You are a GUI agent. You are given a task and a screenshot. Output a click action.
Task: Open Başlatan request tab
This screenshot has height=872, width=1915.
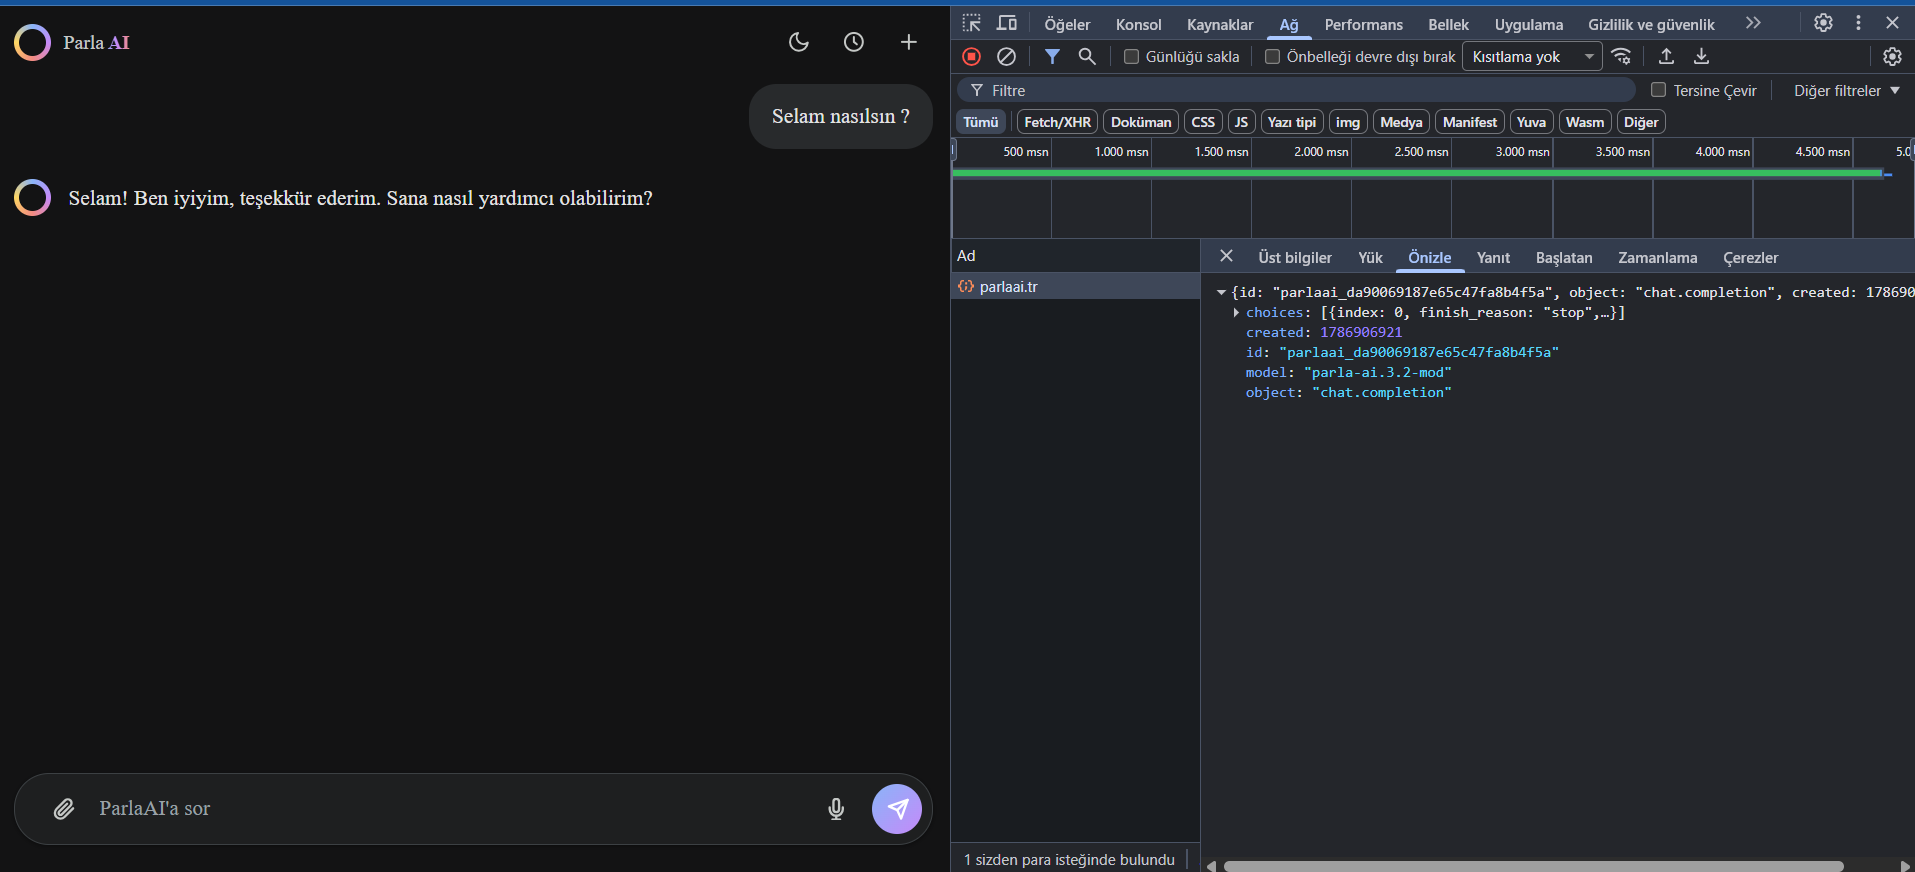pyautogui.click(x=1564, y=257)
